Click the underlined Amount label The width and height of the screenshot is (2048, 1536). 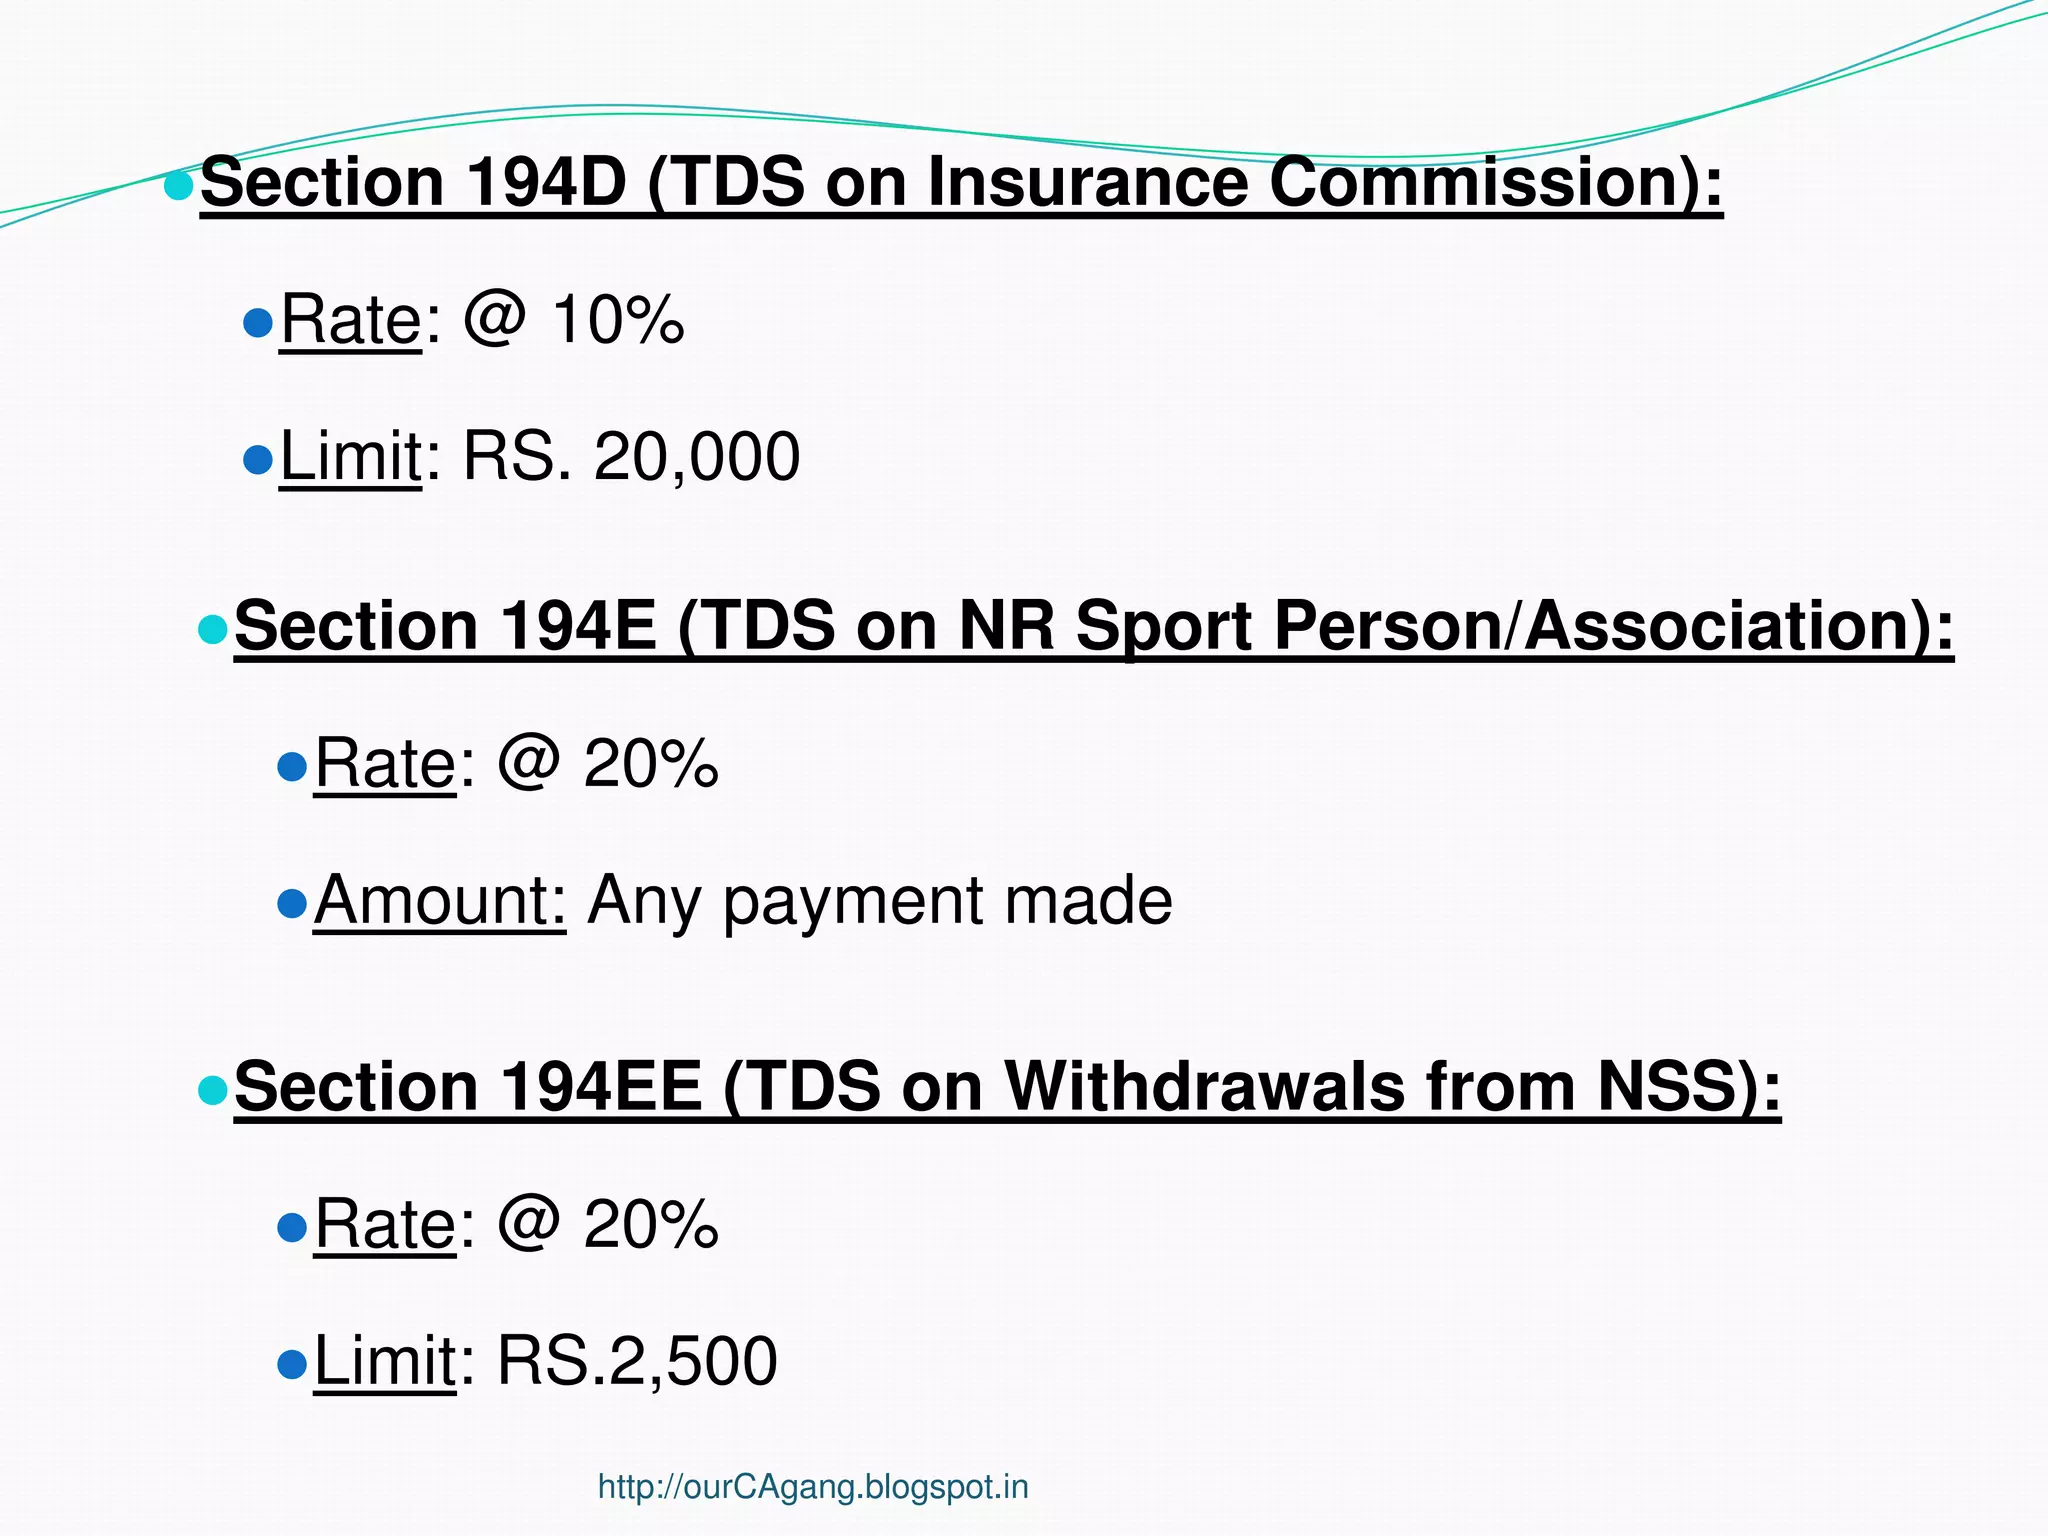pos(440,902)
